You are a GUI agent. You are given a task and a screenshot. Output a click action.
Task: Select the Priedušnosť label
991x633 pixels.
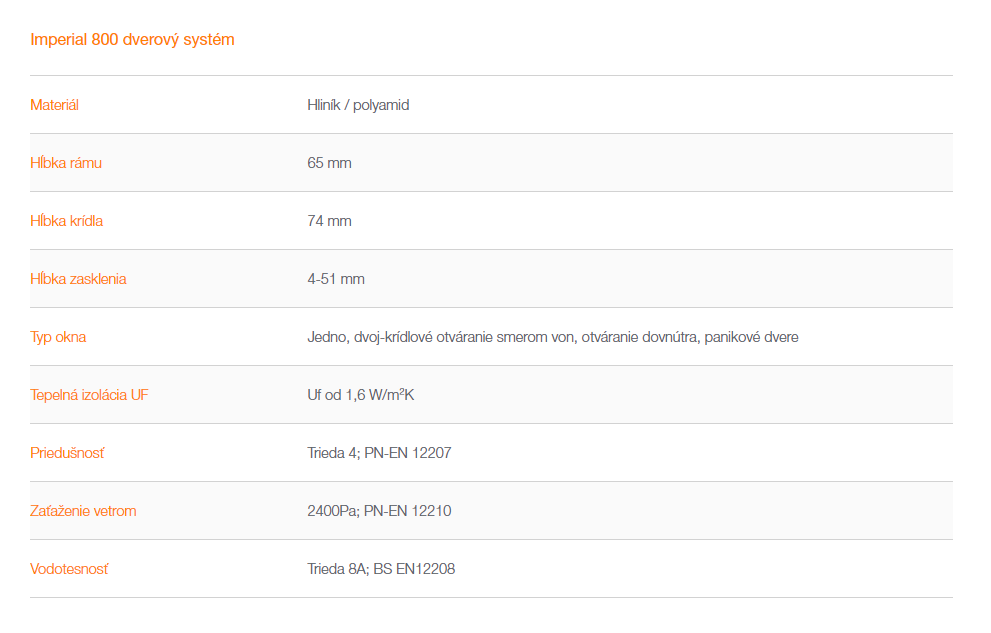pyautogui.click(x=67, y=453)
